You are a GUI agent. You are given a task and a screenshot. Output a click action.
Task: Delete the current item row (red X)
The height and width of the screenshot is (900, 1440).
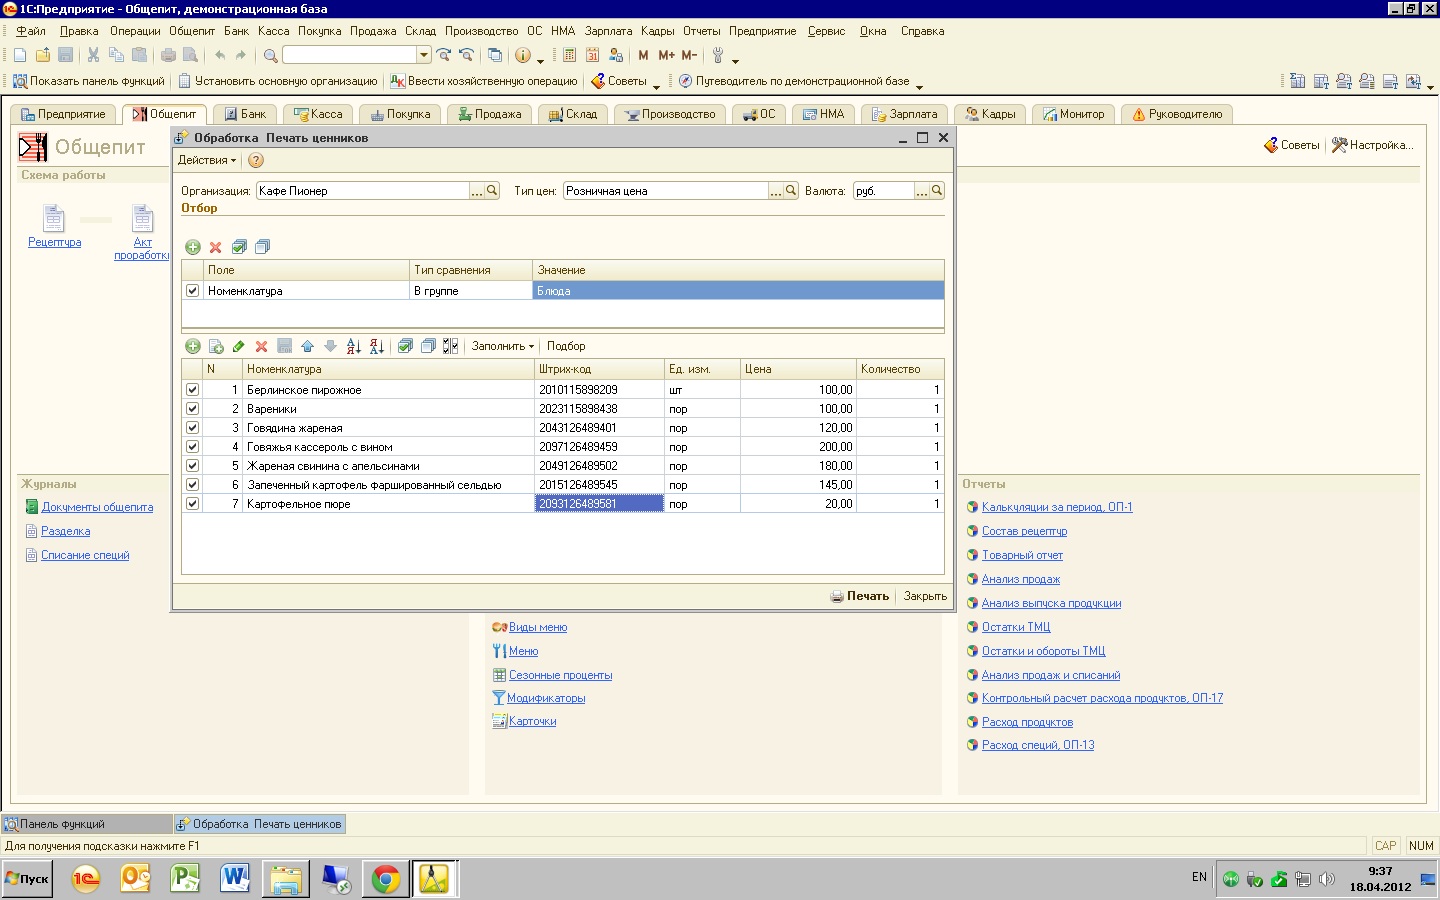(x=261, y=346)
